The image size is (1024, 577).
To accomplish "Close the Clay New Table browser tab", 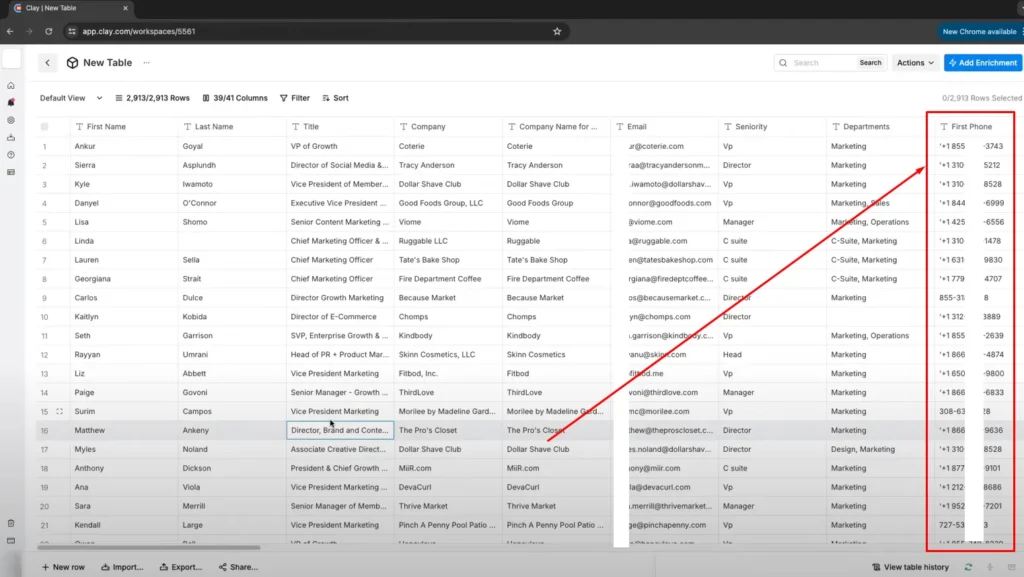I will click(125, 8).
